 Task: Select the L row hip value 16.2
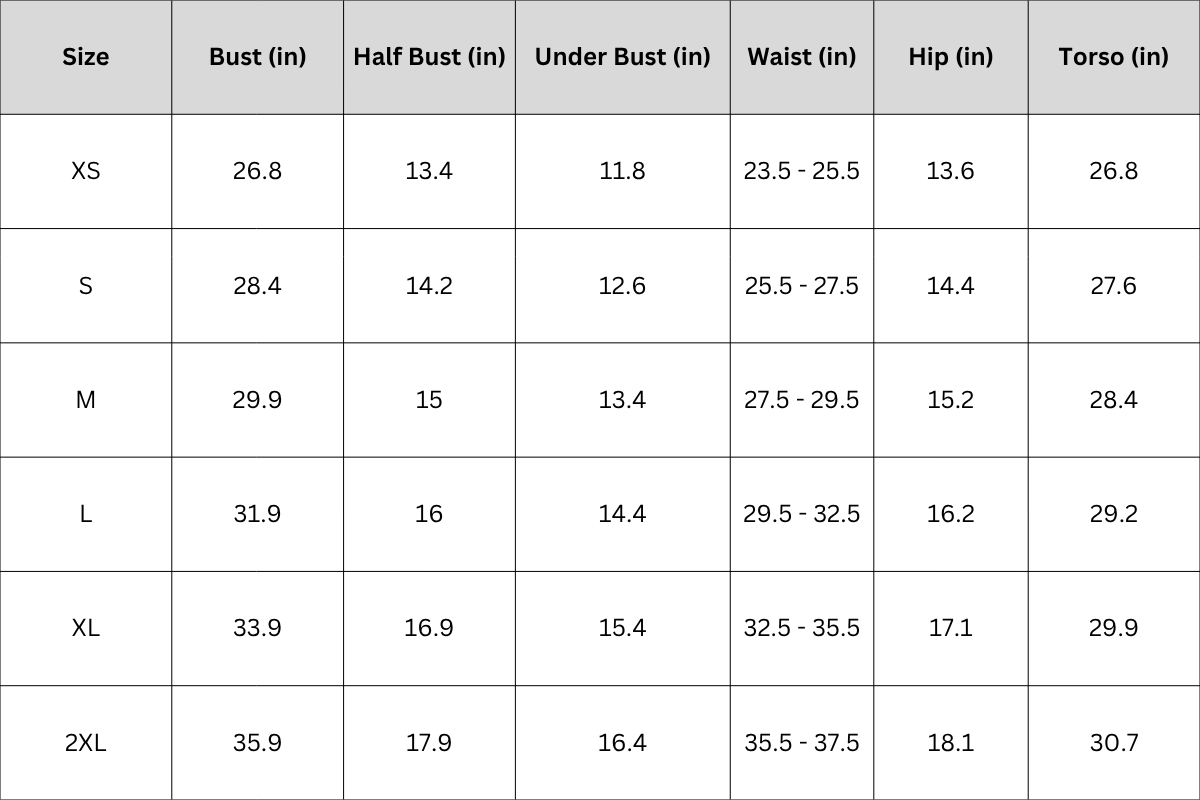pos(950,514)
